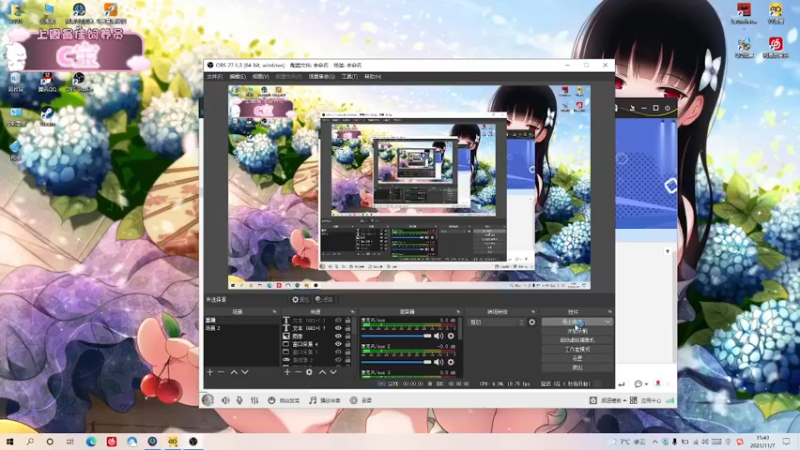Show hidden tray icons with the chevron
The height and width of the screenshot is (450, 800).
(654, 442)
